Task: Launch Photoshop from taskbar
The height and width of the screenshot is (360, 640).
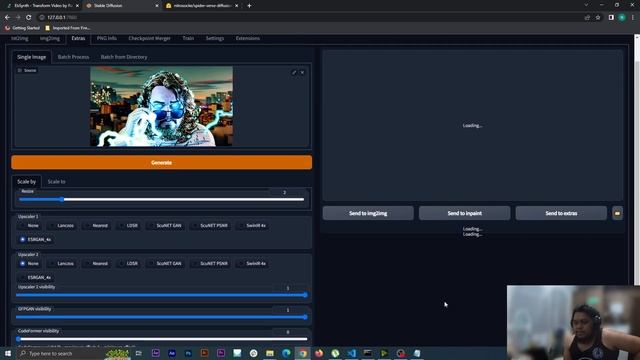Action: point(188,353)
